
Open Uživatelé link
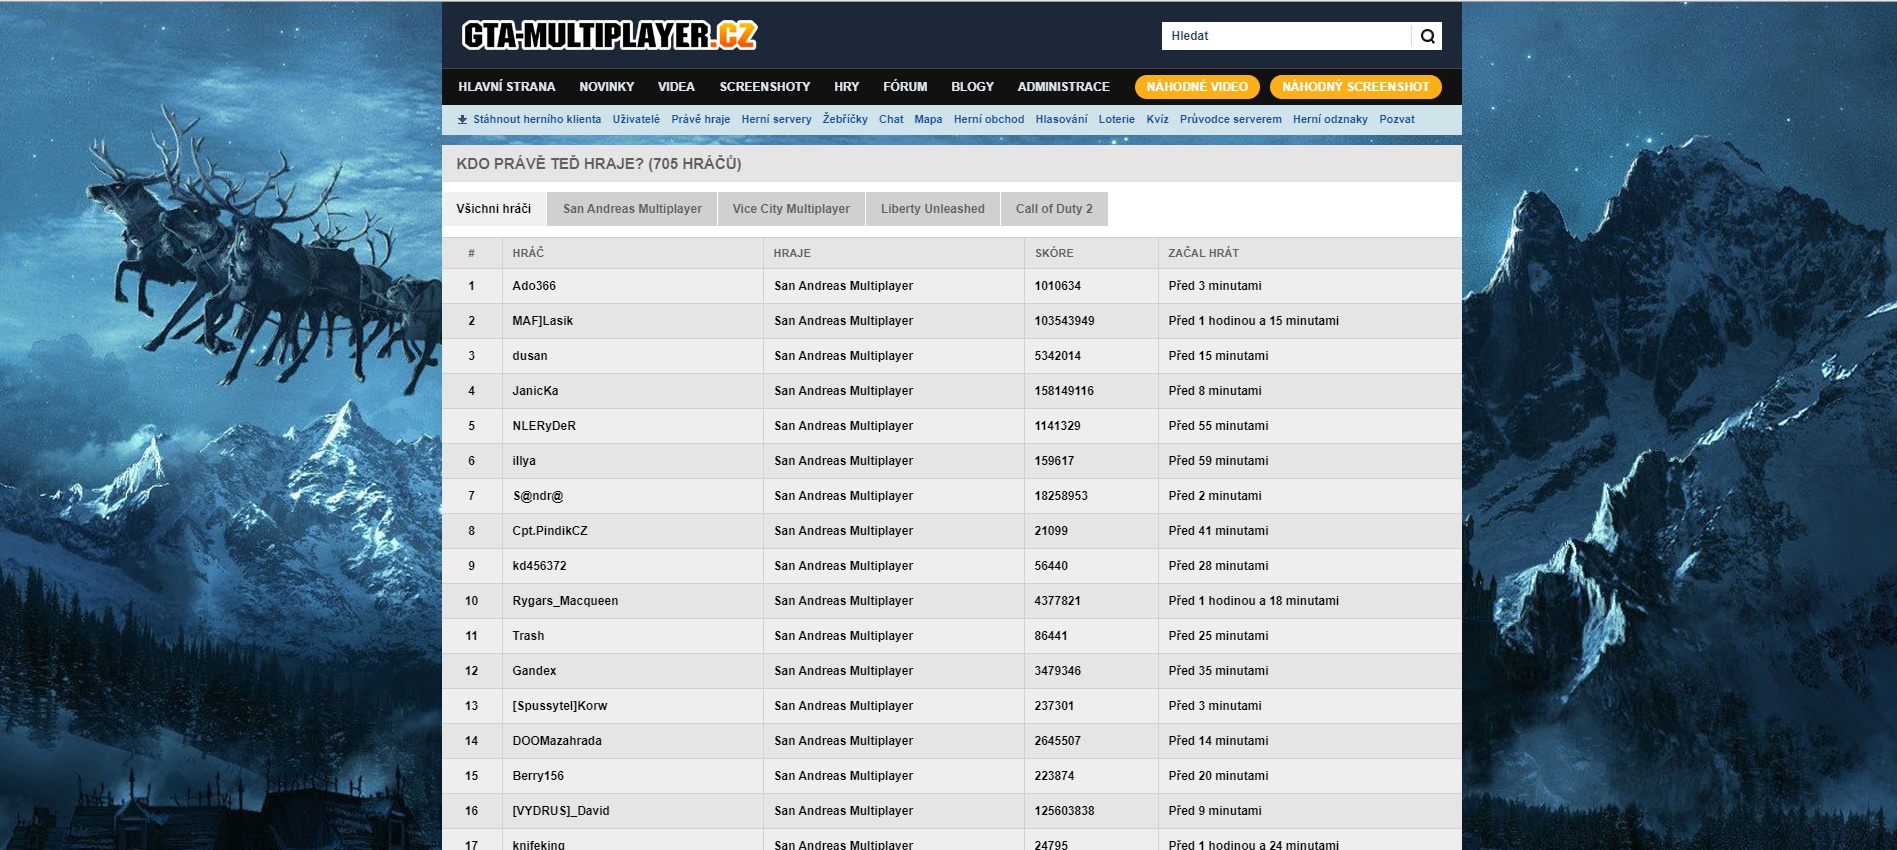pyautogui.click(x=636, y=119)
